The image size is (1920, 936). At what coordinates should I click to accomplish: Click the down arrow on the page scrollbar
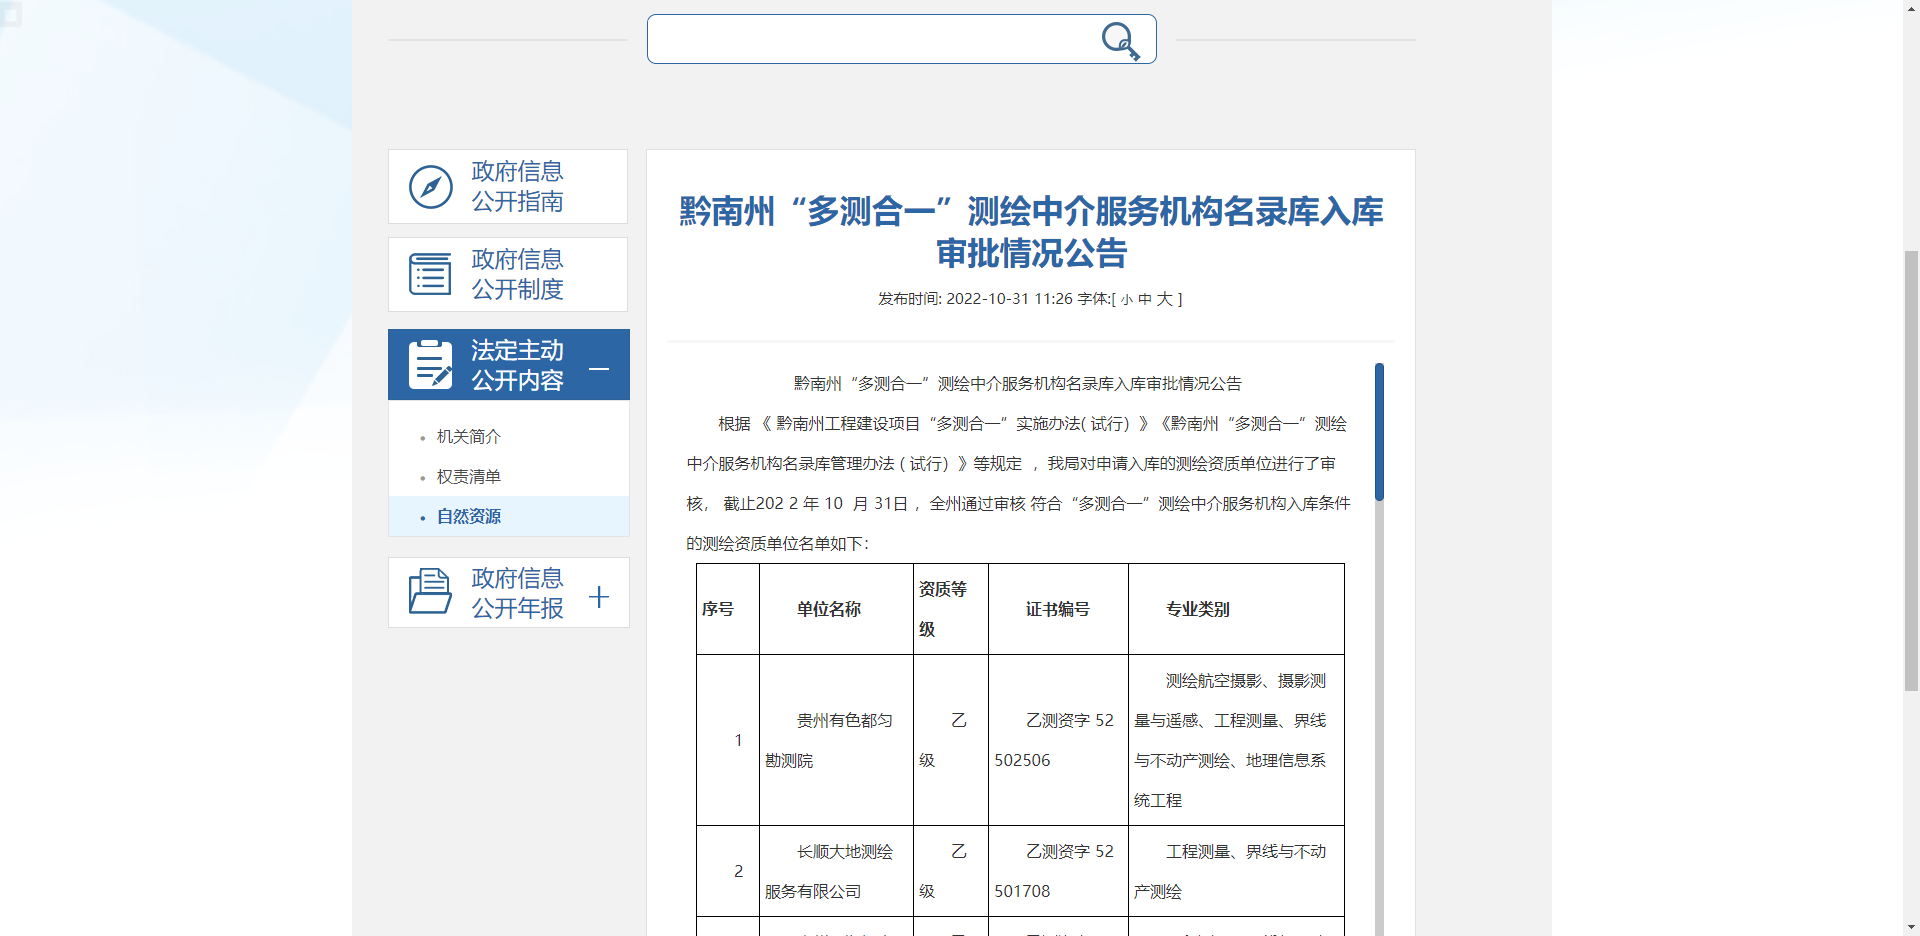tap(1909, 927)
